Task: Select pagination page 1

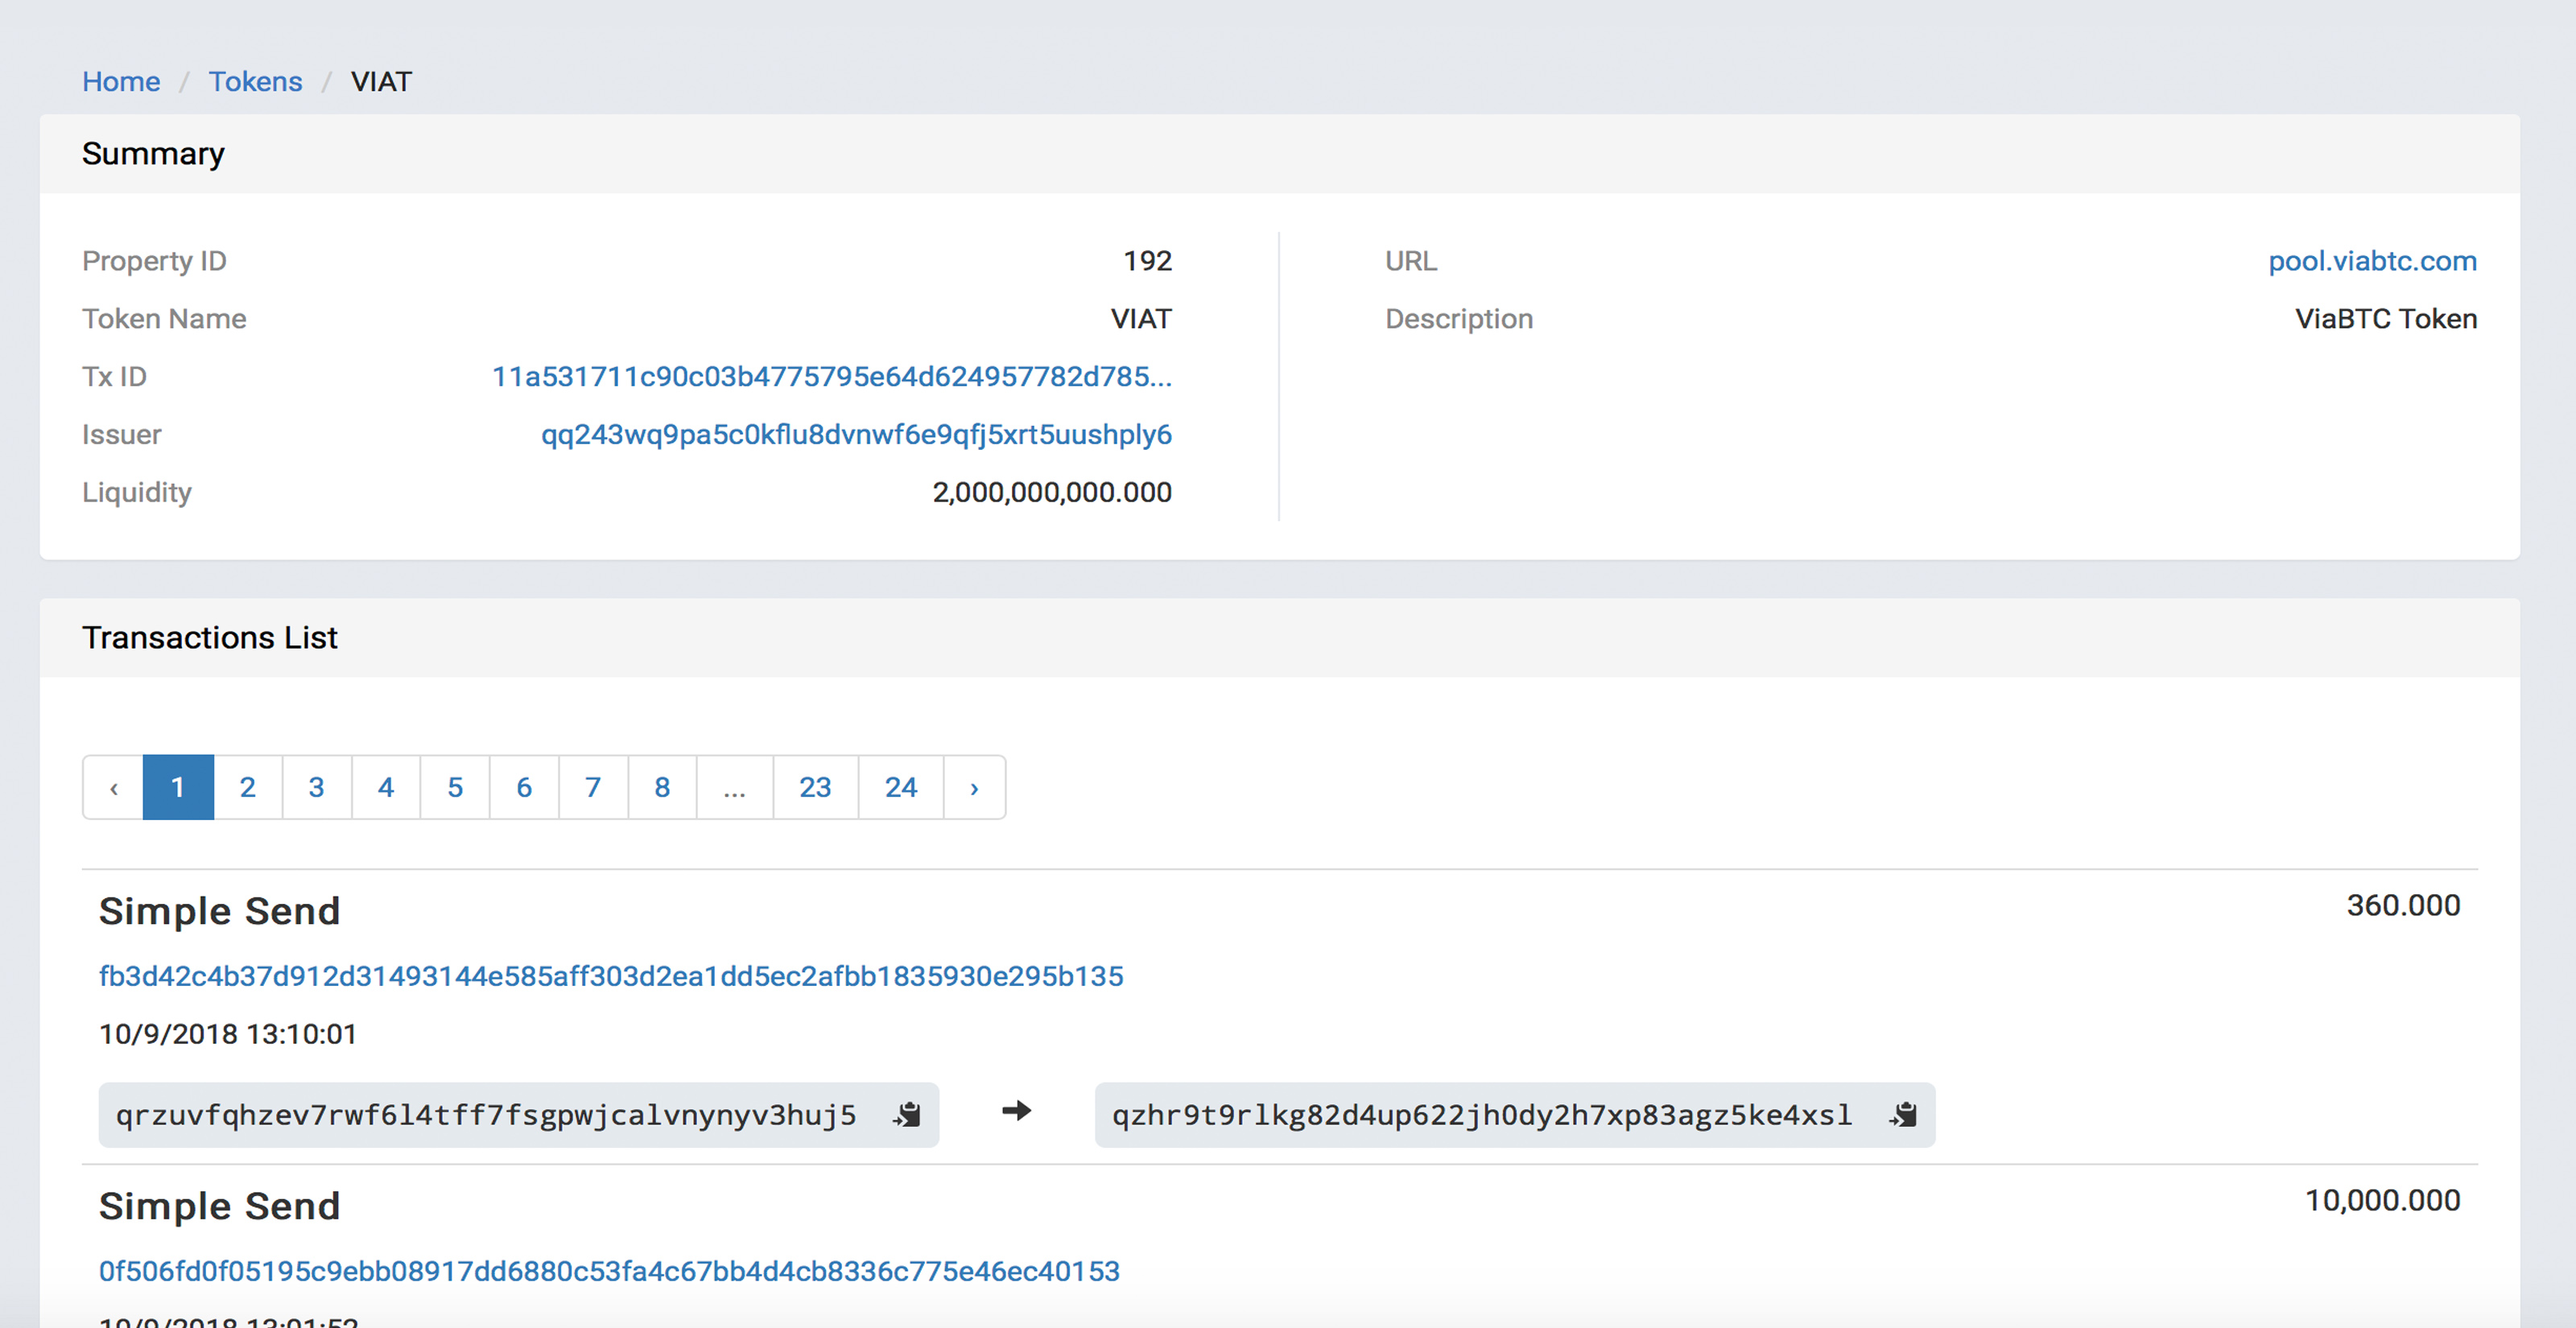Action: 178,787
